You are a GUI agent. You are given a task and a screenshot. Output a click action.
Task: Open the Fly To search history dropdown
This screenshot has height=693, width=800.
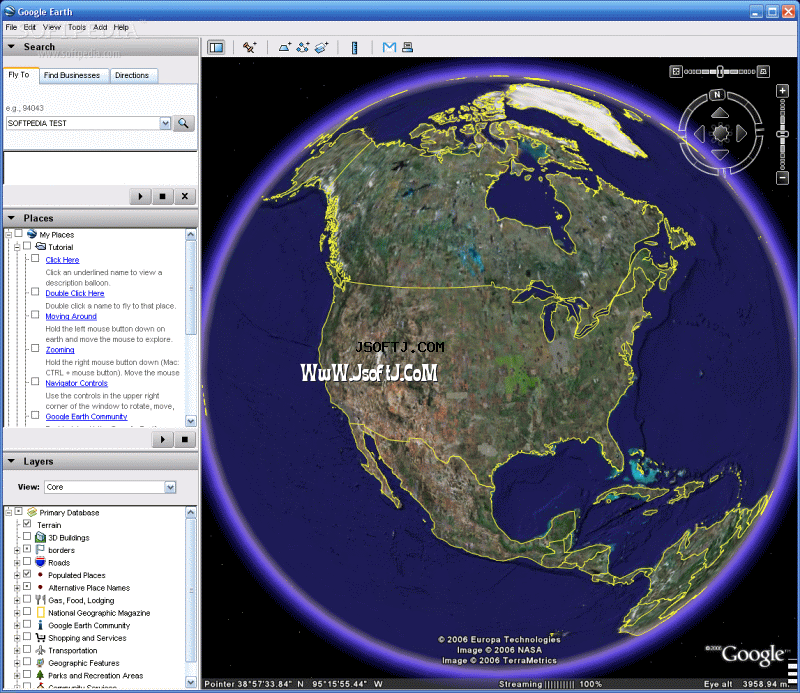tap(165, 123)
